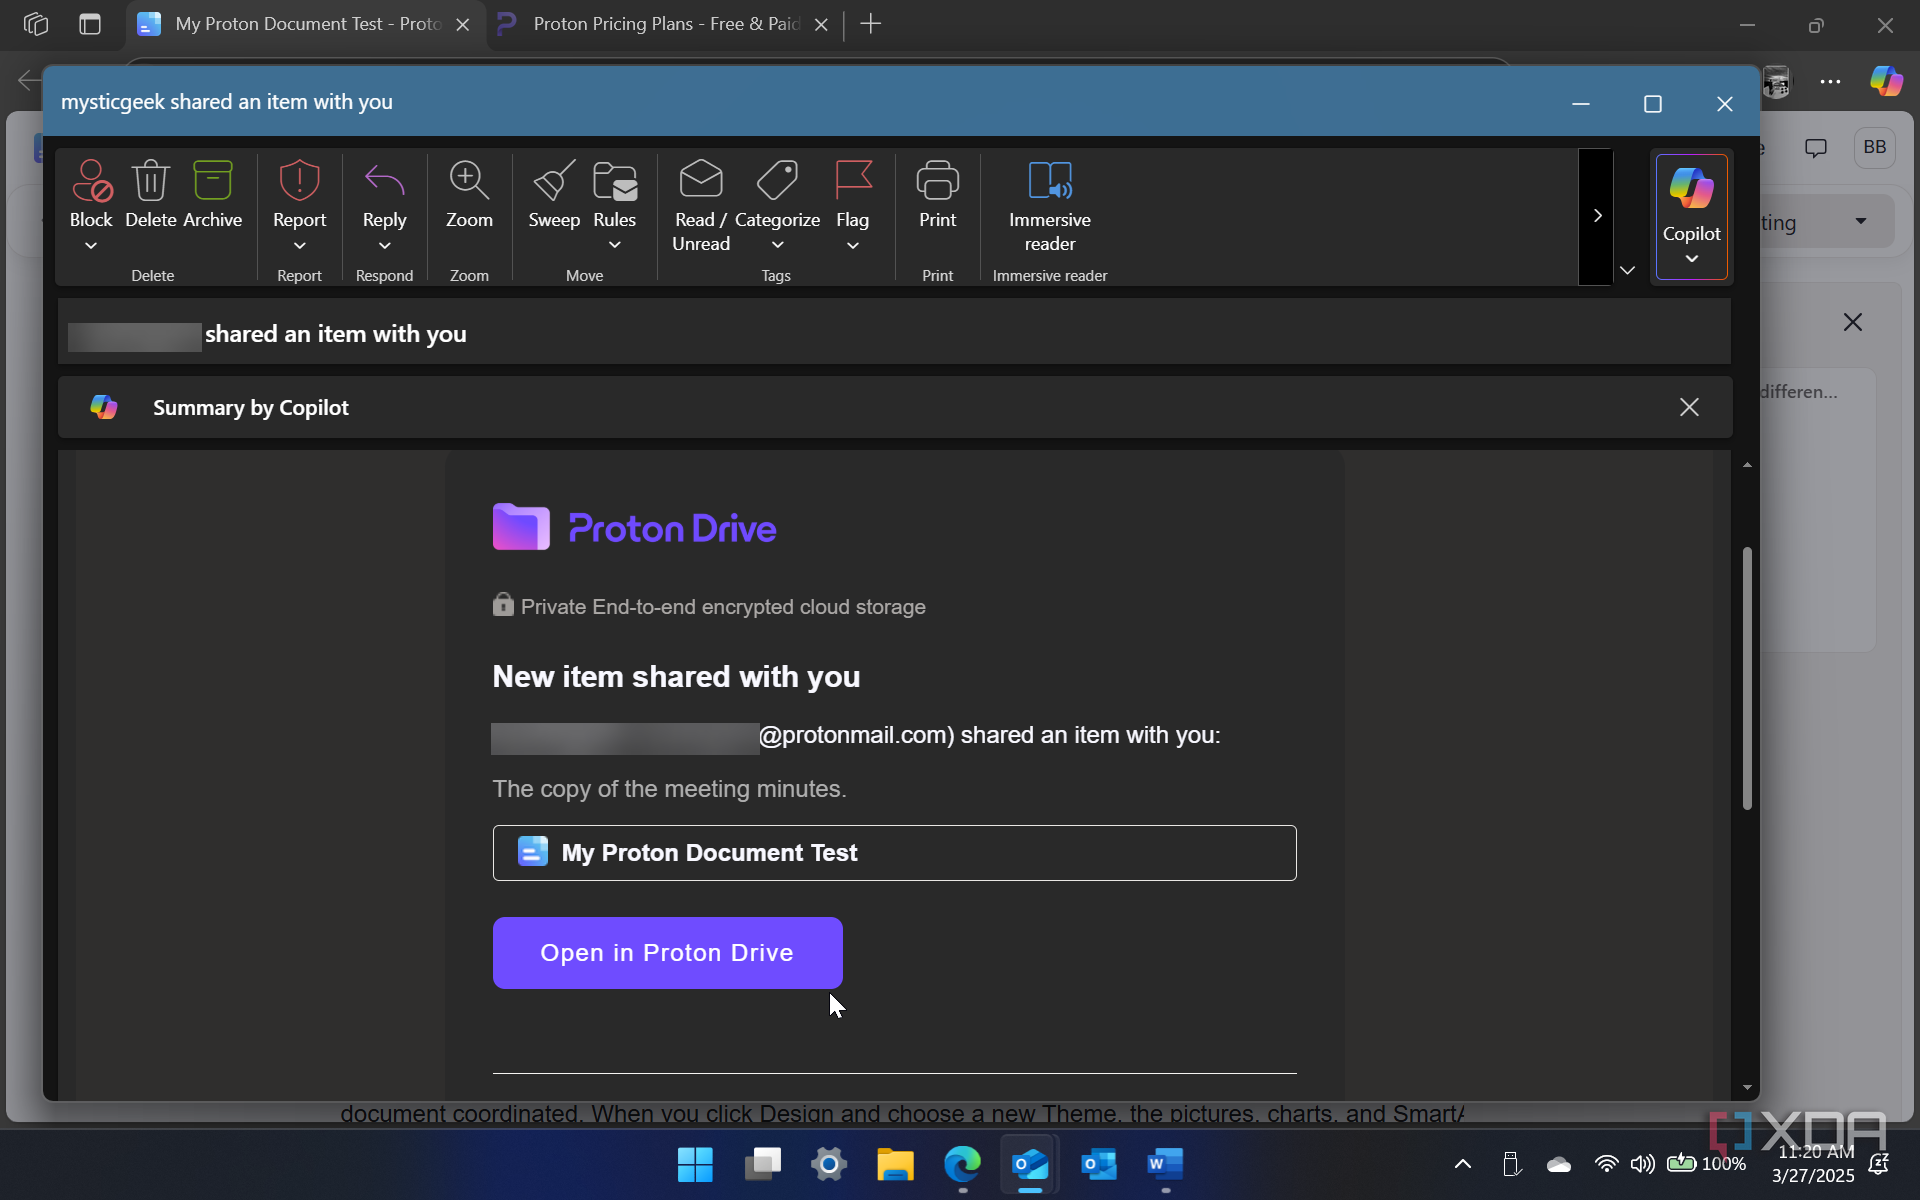This screenshot has width=1920, height=1200.
Task: Click the browser workspaces icon
Action: (36, 24)
